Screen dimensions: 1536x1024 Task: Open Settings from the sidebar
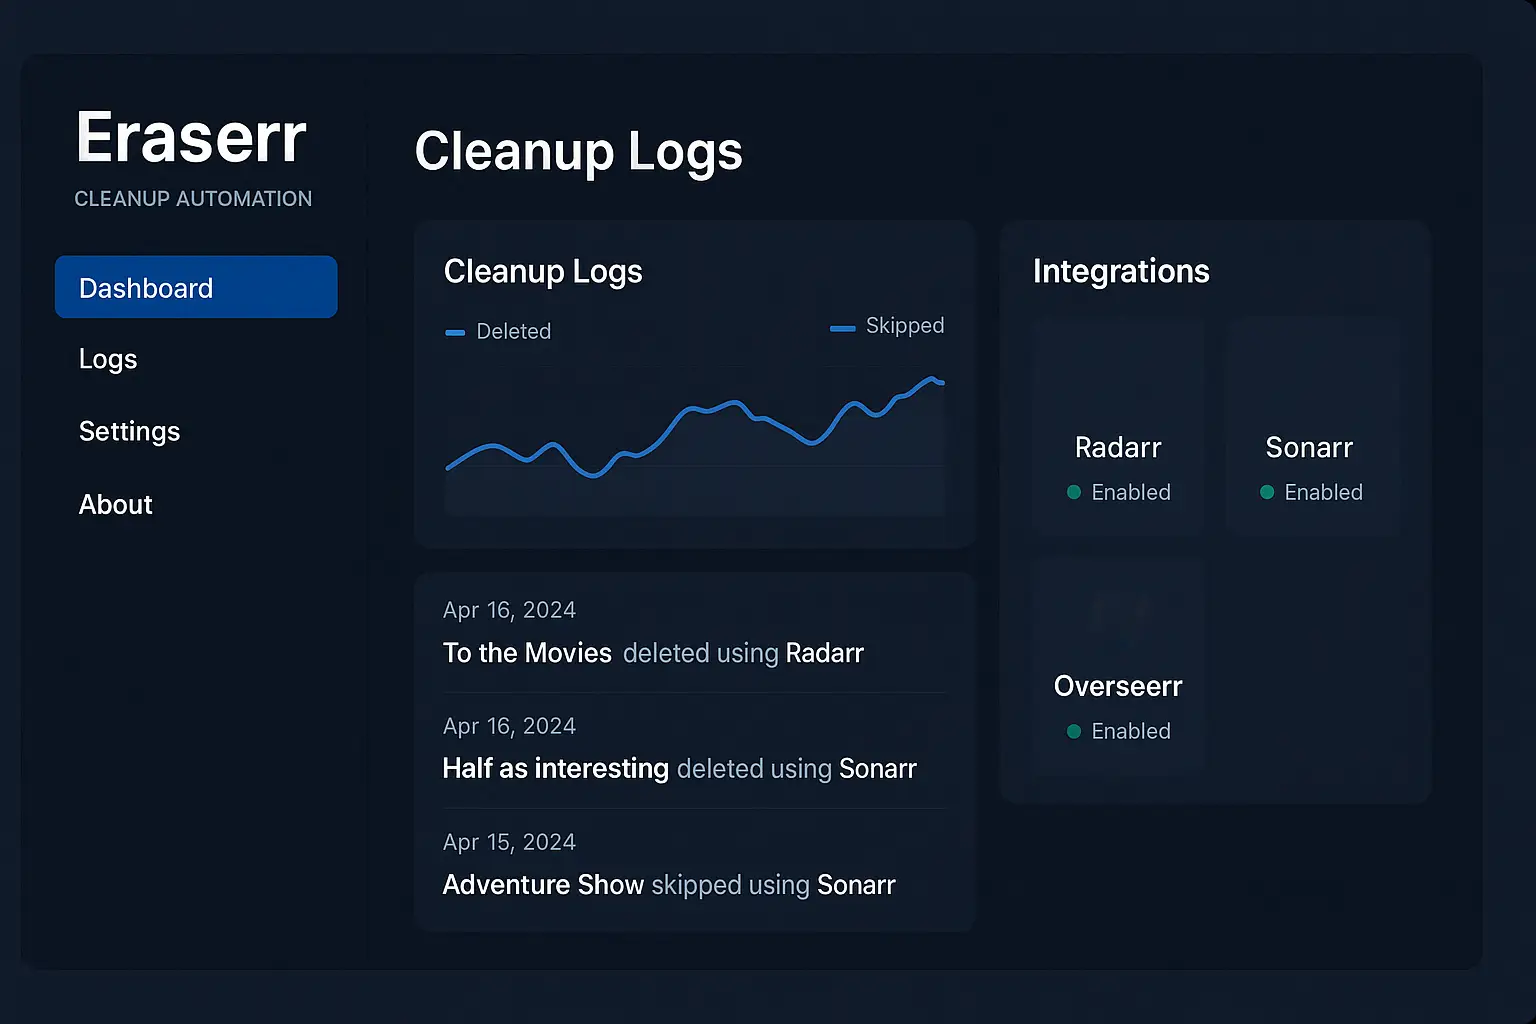(x=129, y=431)
